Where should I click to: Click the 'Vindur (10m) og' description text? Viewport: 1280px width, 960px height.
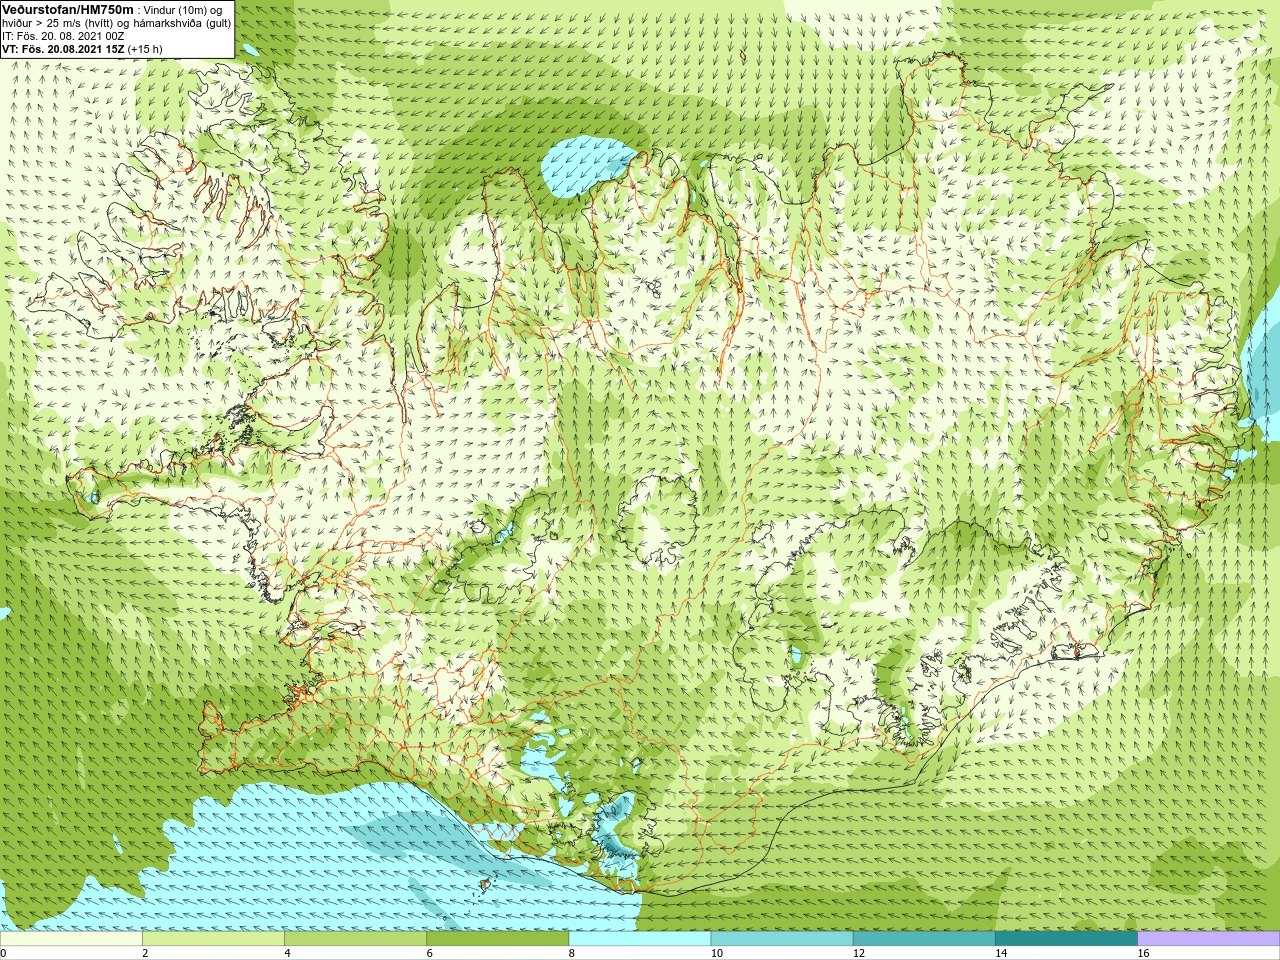[x=183, y=10]
